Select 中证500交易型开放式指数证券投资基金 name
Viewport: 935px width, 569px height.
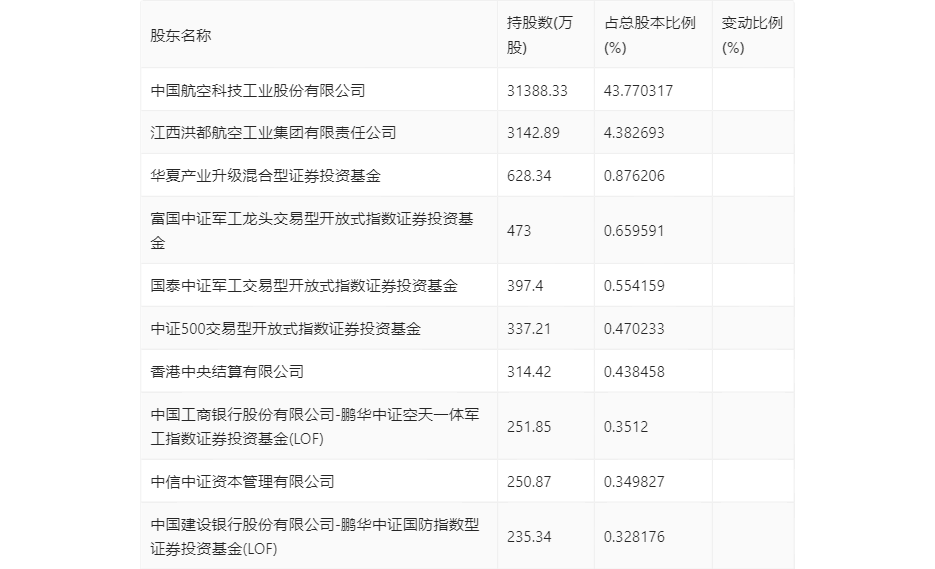pos(286,329)
